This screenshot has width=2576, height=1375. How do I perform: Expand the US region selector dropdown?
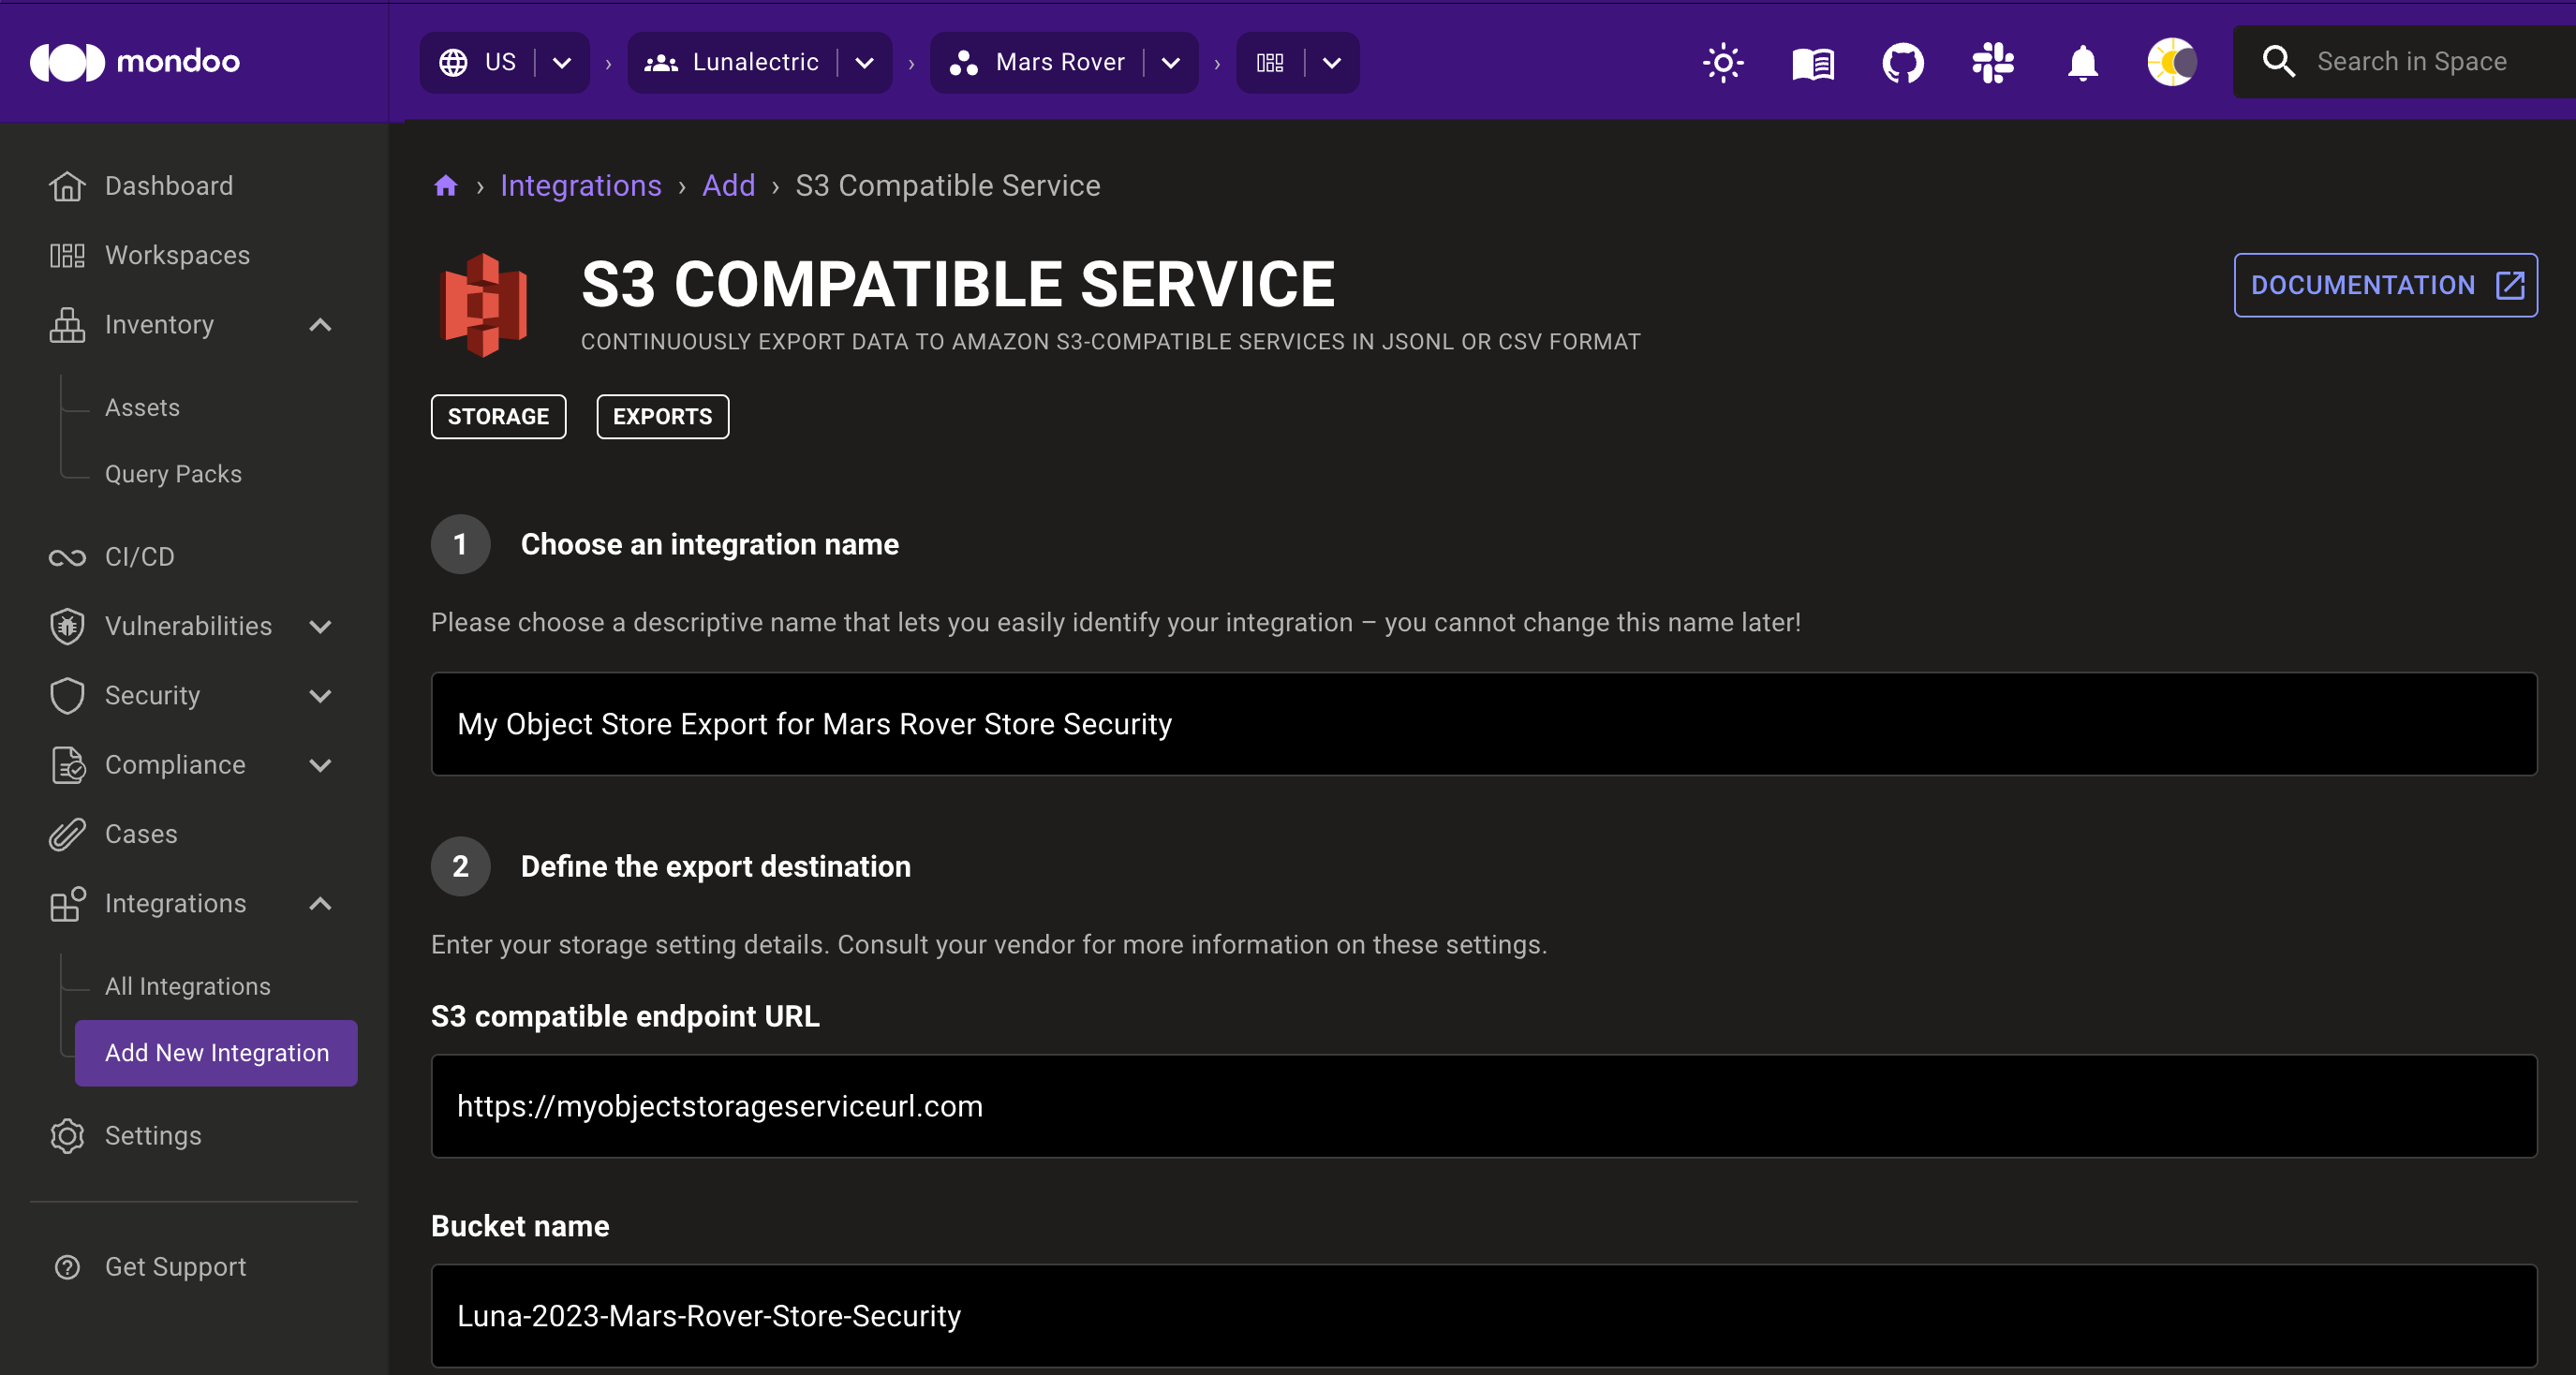click(560, 61)
